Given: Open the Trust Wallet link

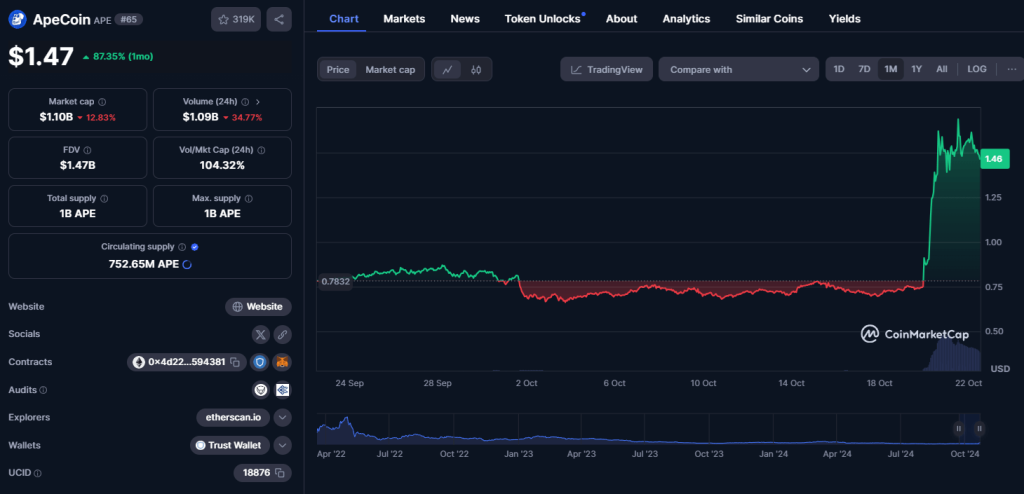Looking at the screenshot, I should pos(230,446).
